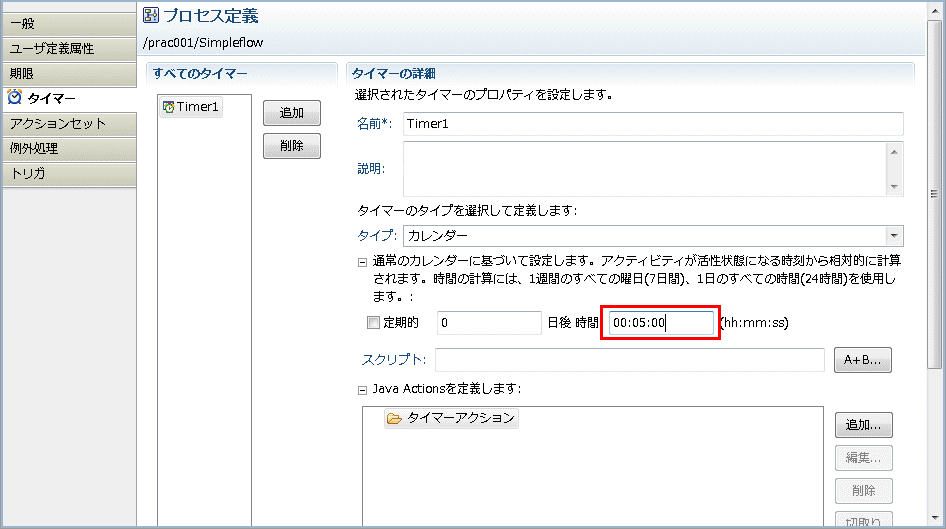Click the タイマーの詳細 section heading
The width and height of the screenshot is (946, 529).
tap(393, 74)
